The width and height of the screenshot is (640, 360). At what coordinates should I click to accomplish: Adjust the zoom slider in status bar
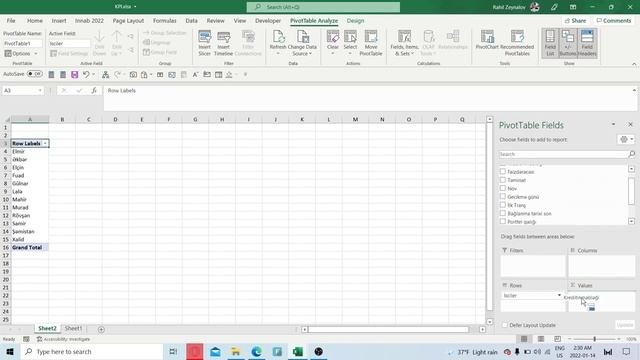594,339
